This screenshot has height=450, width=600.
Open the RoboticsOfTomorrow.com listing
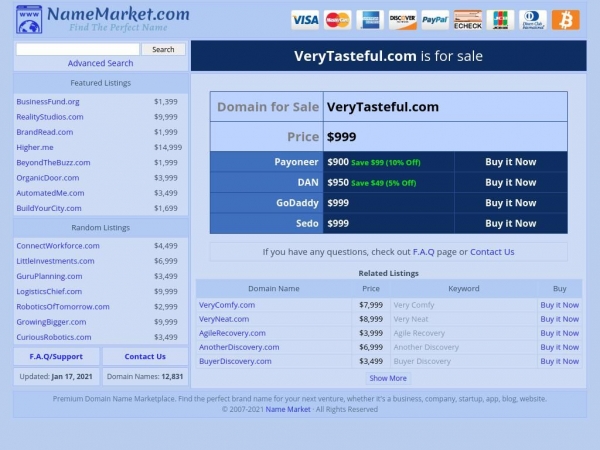point(63,307)
